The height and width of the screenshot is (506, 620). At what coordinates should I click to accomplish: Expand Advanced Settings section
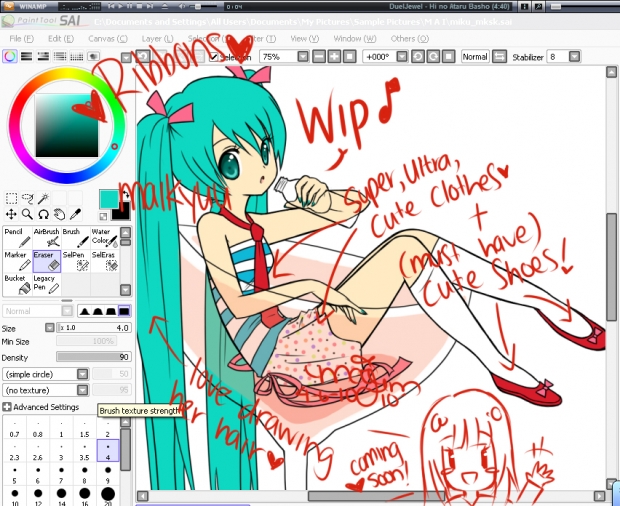[x=6, y=407]
